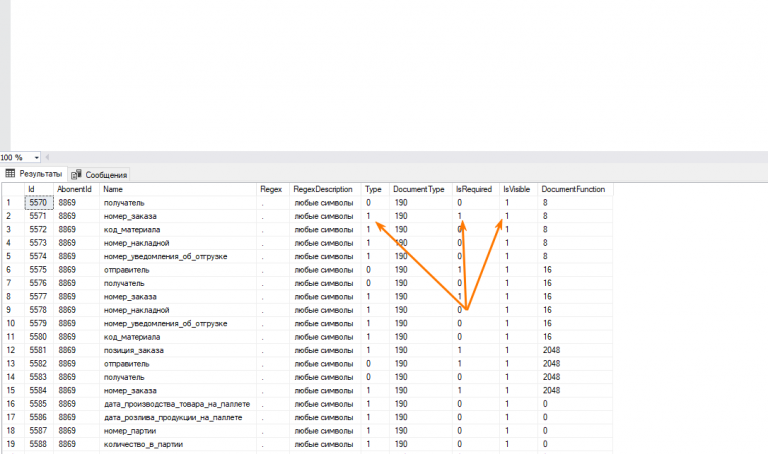Image resolution: width=768 pixels, height=454 pixels.
Task: Click the дата_розлива_продукции_на_паллете name cell
Action: pyautogui.click(x=178, y=417)
